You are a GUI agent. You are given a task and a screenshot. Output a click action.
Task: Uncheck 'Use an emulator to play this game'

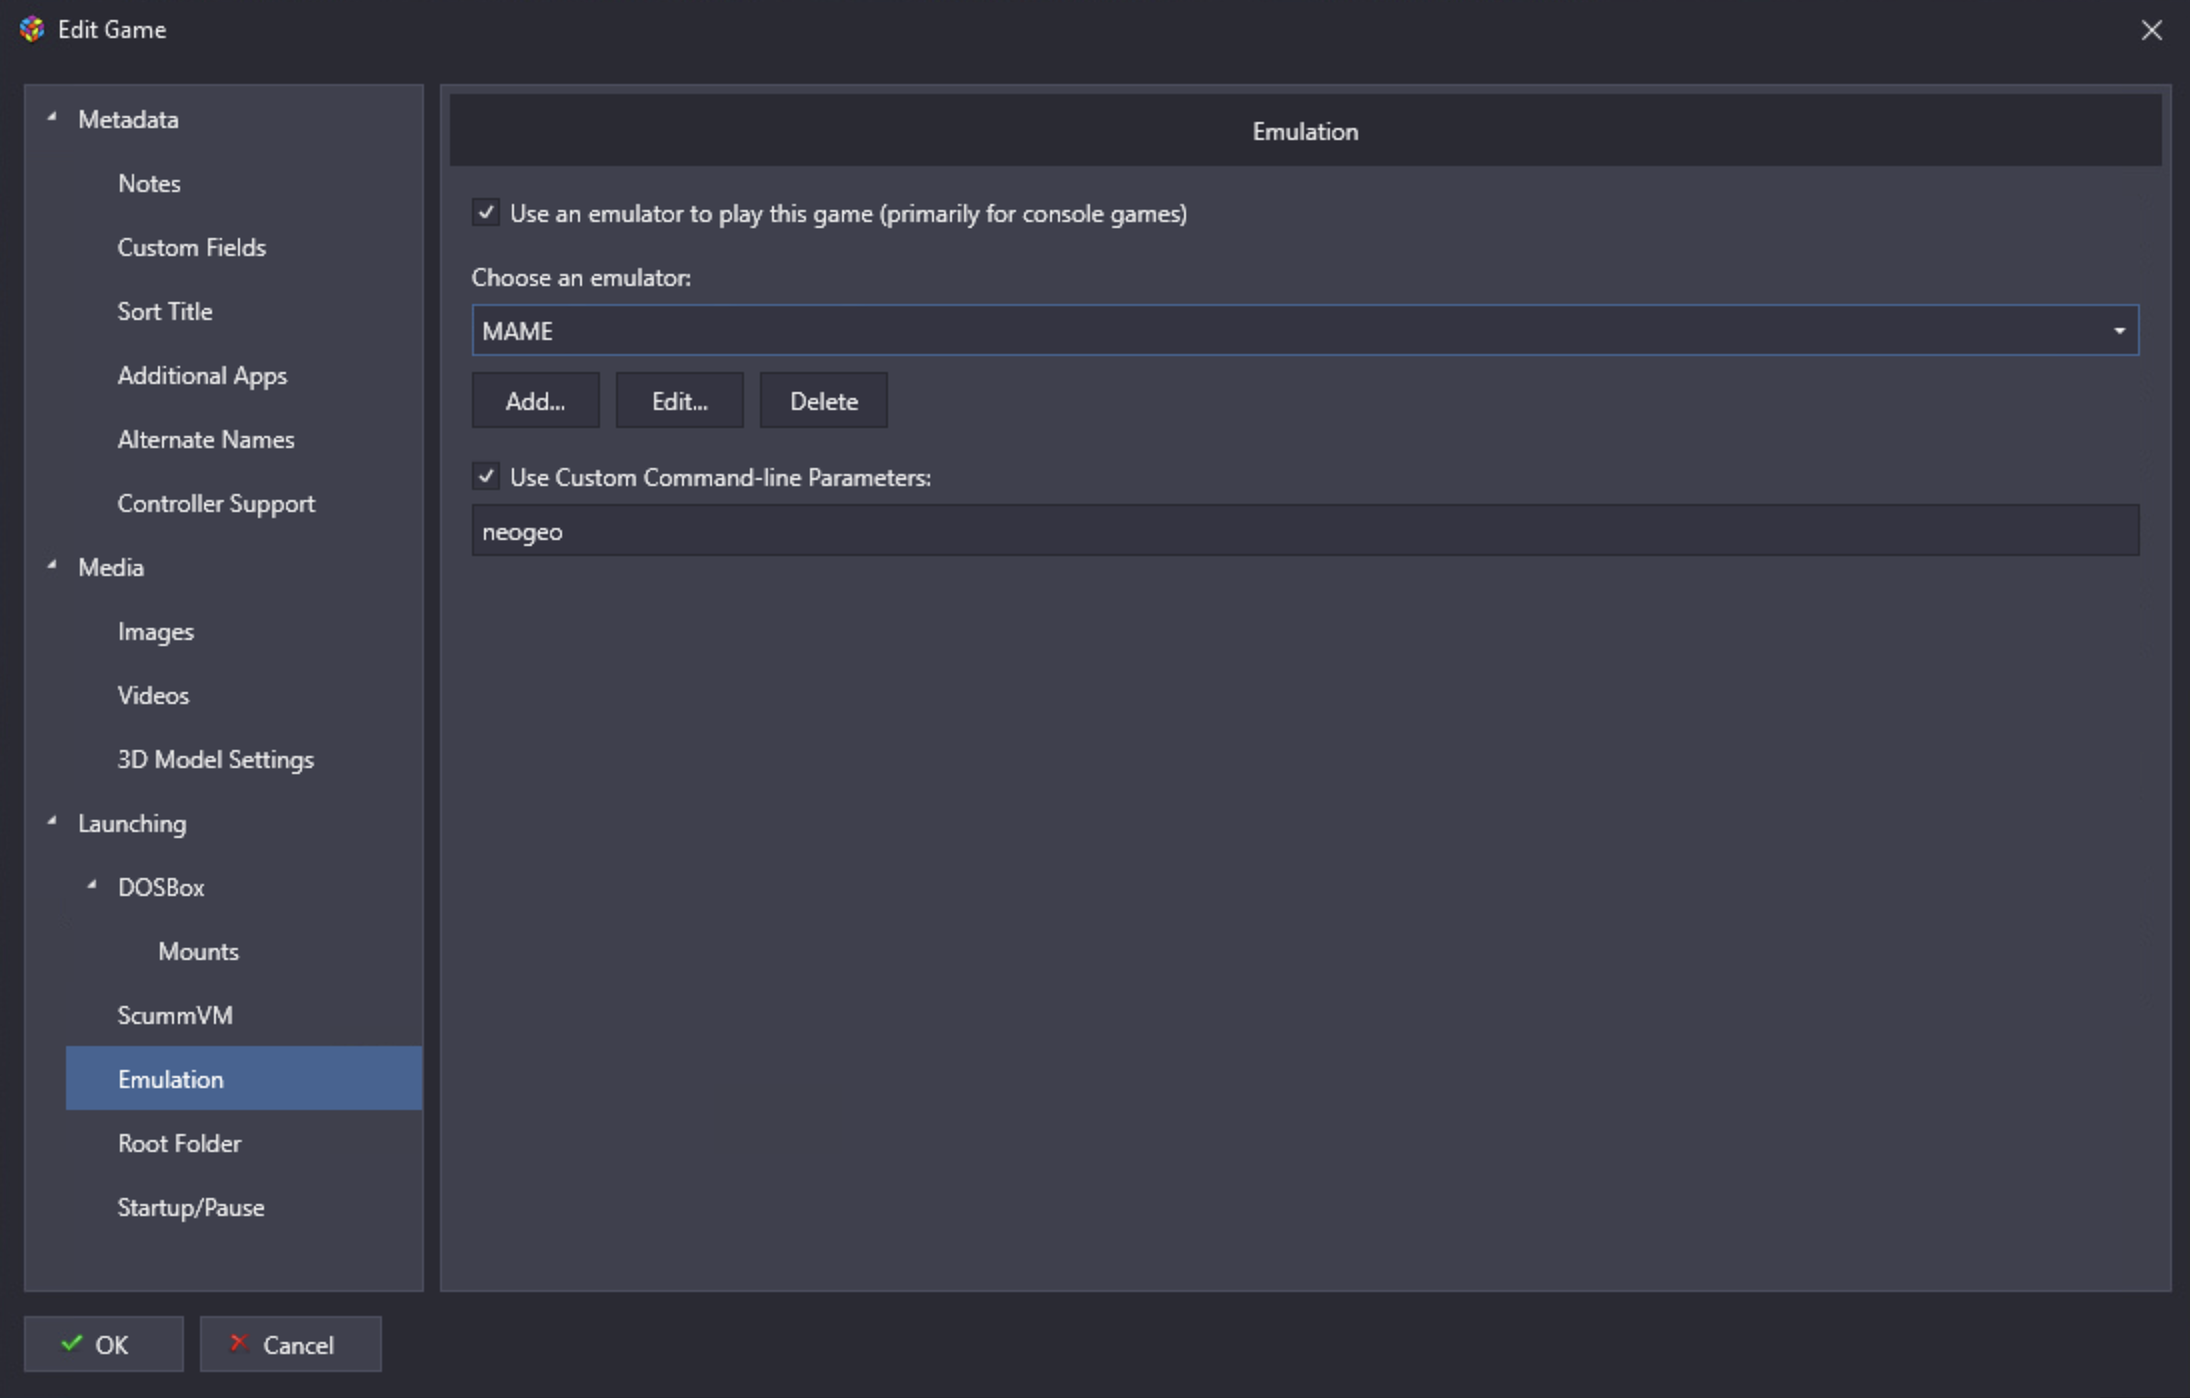(486, 213)
